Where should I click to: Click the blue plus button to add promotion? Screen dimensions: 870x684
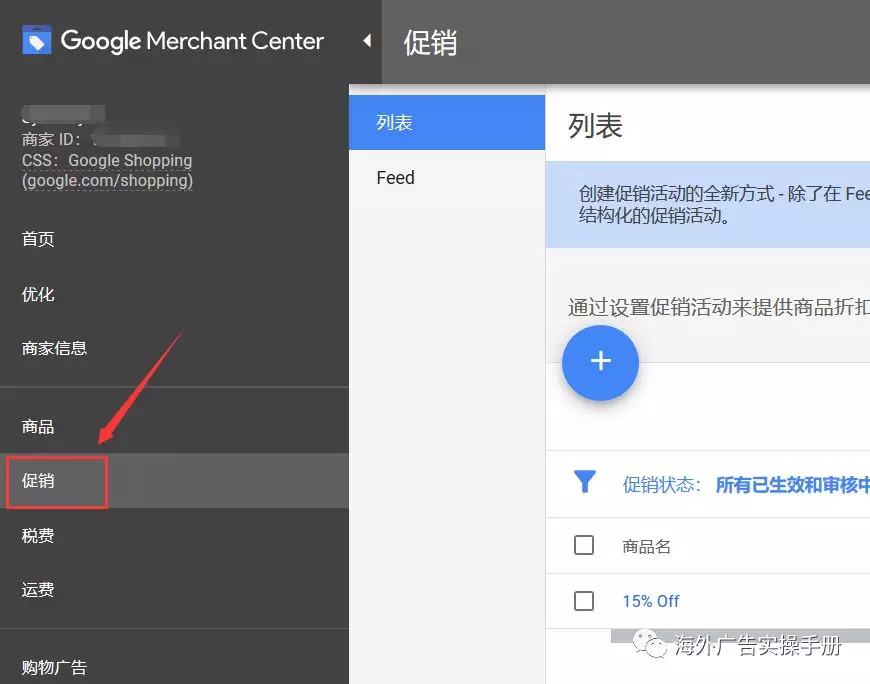pos(600,362)
